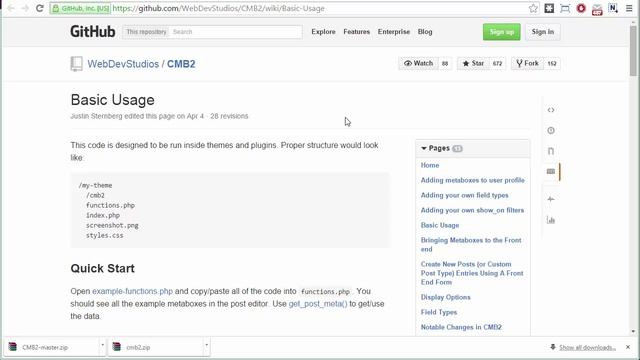The width and height of the screenshot is (640, 360).
Task: Click the CMB2-master.zip file icon
Action: tap(13, 347)
